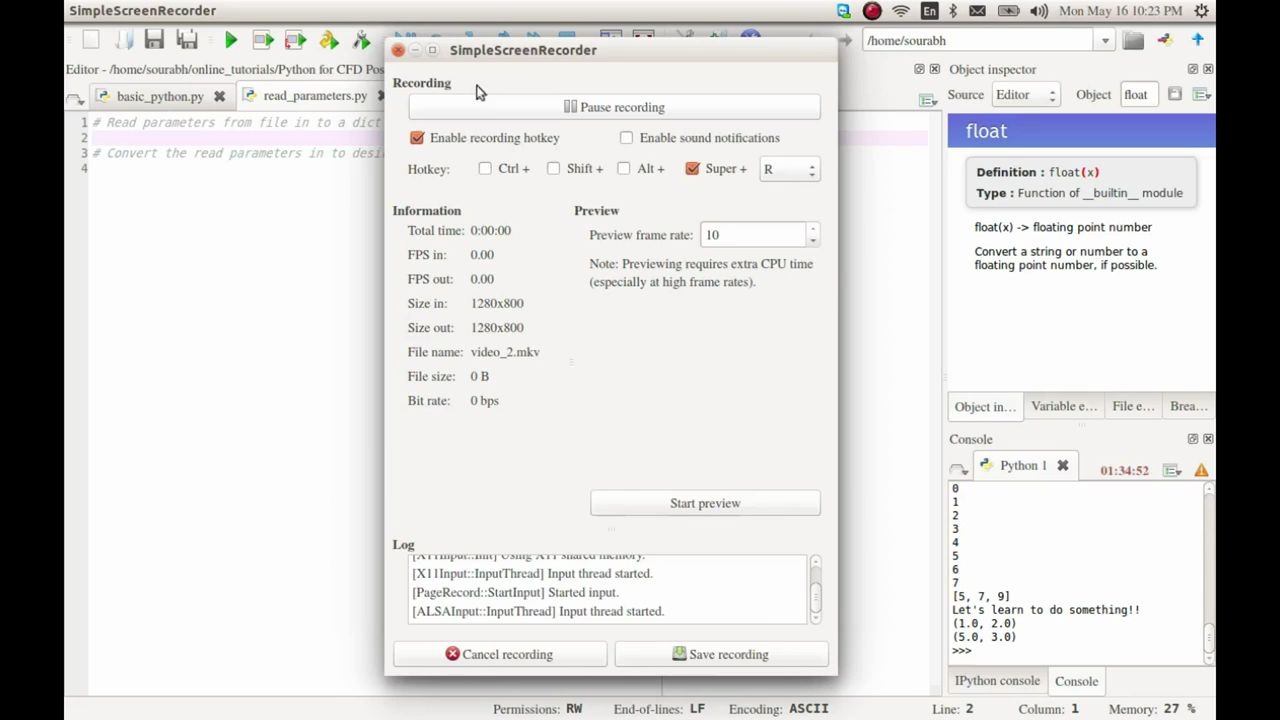
Task: Open the Source Editor dropdown
Action: coord(1025,95)
